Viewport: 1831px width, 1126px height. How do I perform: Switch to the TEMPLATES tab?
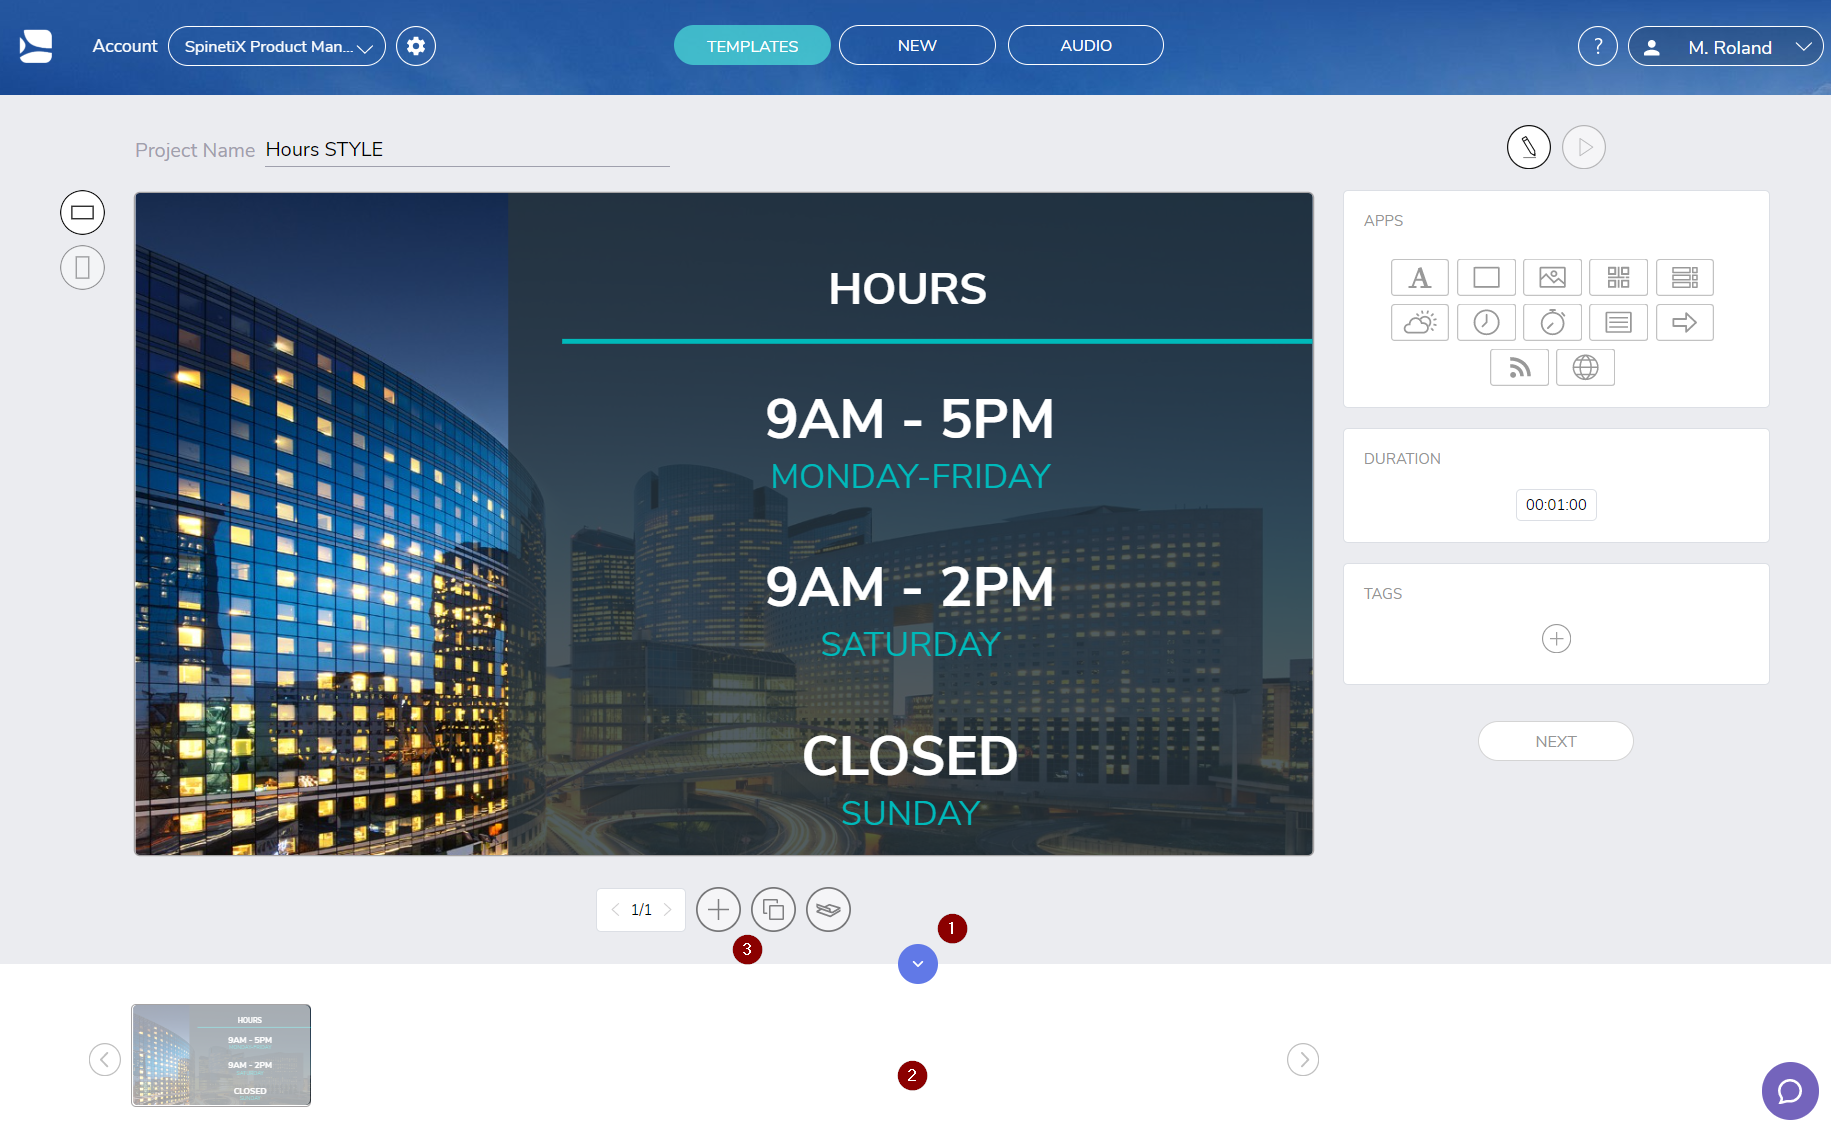coord(752,45)
